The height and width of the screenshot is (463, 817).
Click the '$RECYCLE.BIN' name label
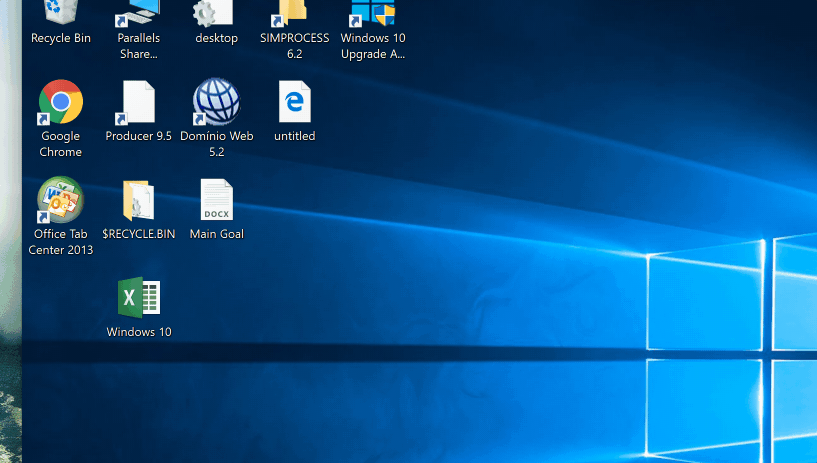138,234
